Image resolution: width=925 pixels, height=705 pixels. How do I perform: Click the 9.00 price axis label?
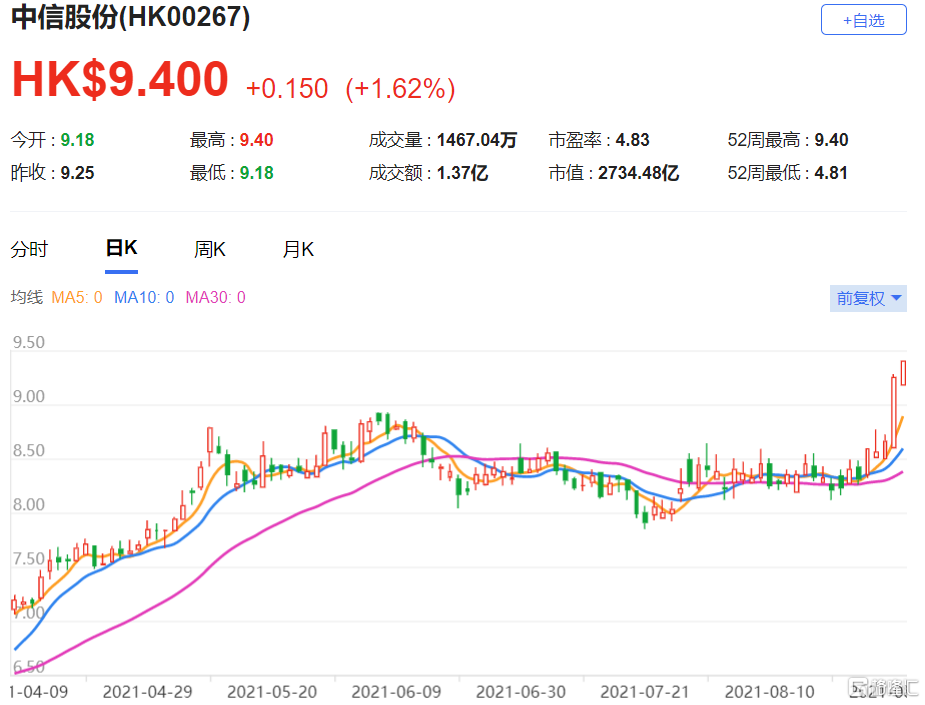click(x=29, y=396)
